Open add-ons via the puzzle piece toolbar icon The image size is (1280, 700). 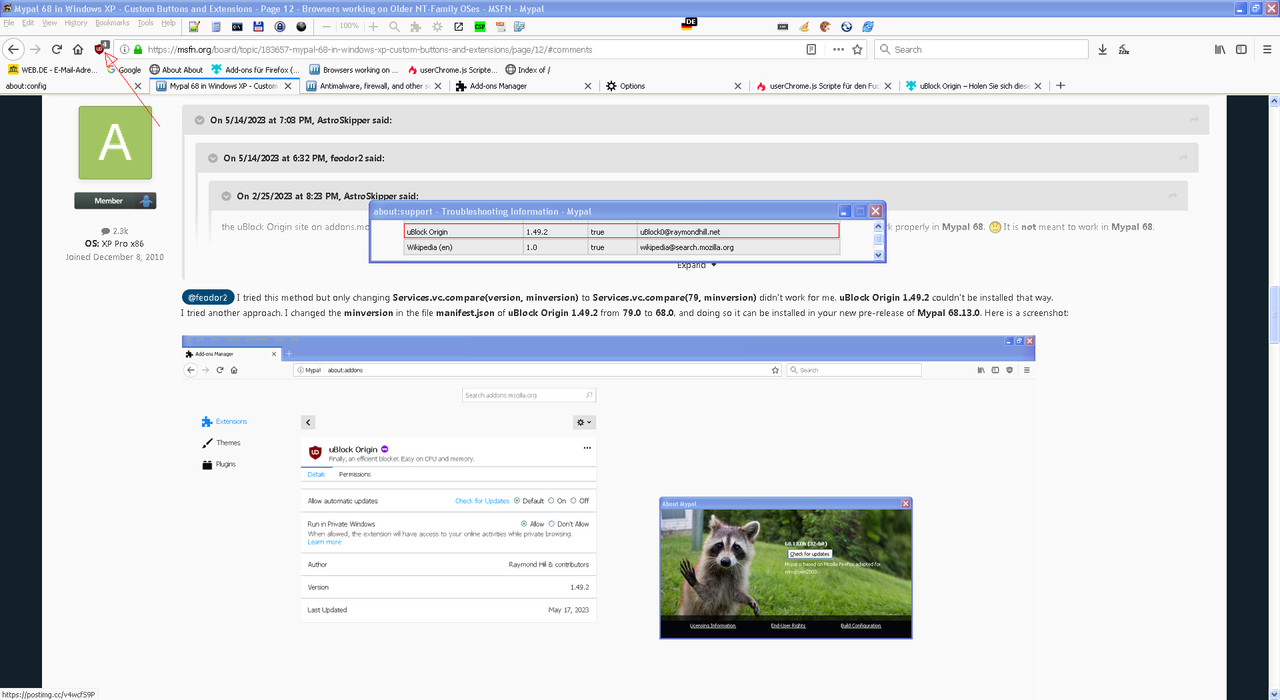click(x=415, y=26)
